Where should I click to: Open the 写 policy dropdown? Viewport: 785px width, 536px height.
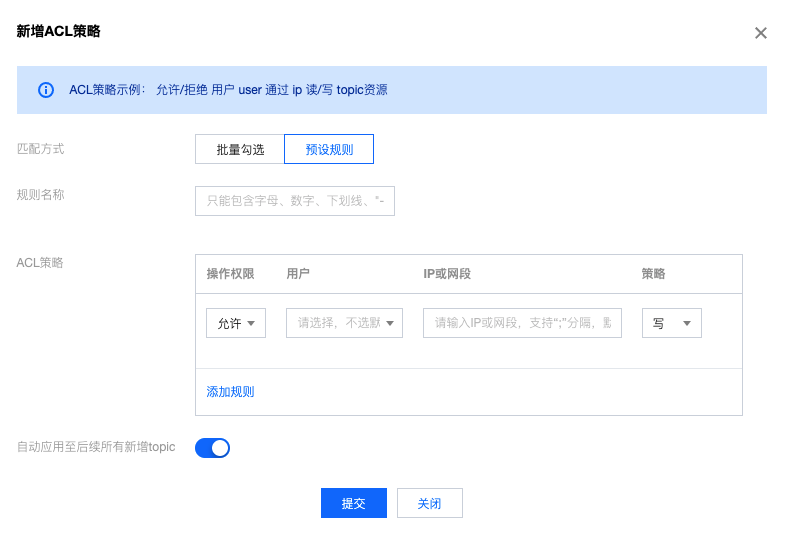click(672, 323)
